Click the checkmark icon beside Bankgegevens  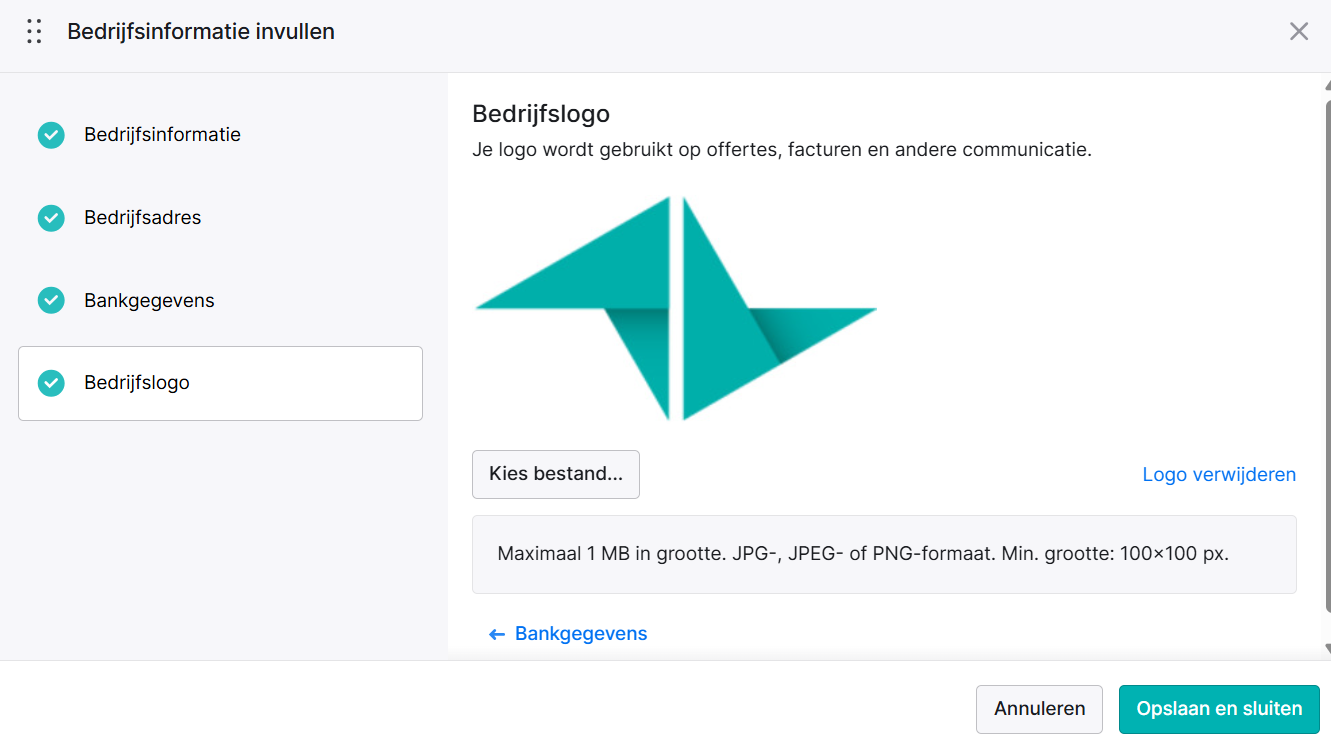tap(51, 300)
